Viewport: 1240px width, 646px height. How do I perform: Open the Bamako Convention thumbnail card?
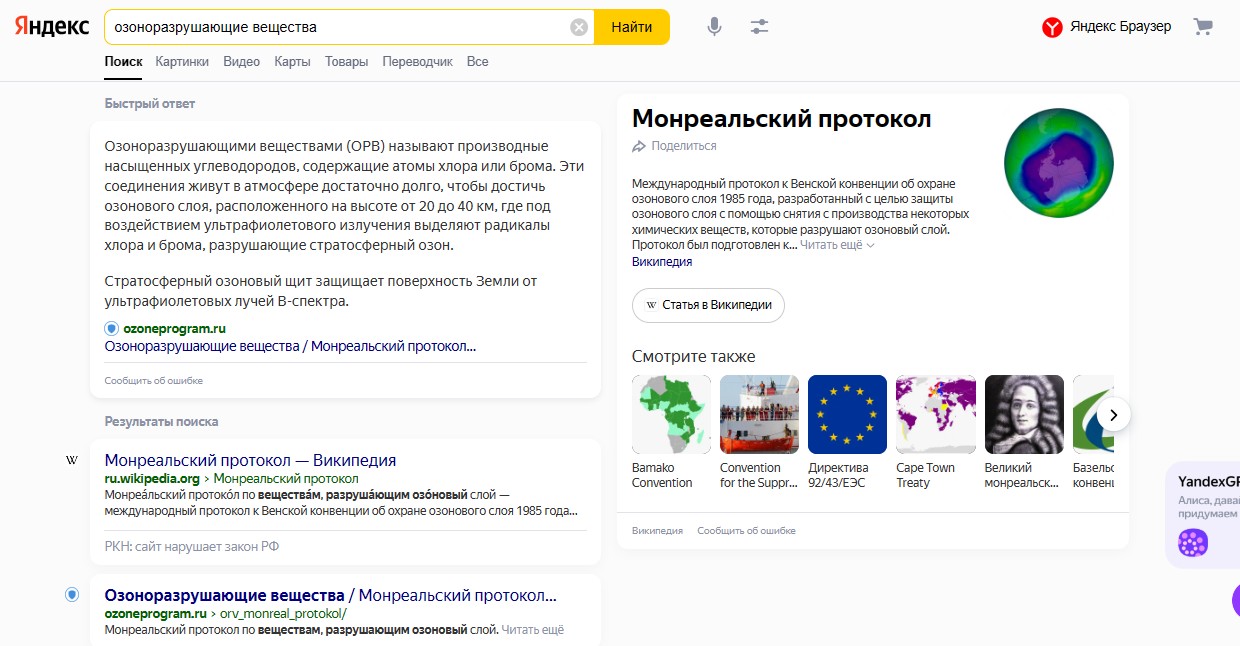(x=671, y=414)
